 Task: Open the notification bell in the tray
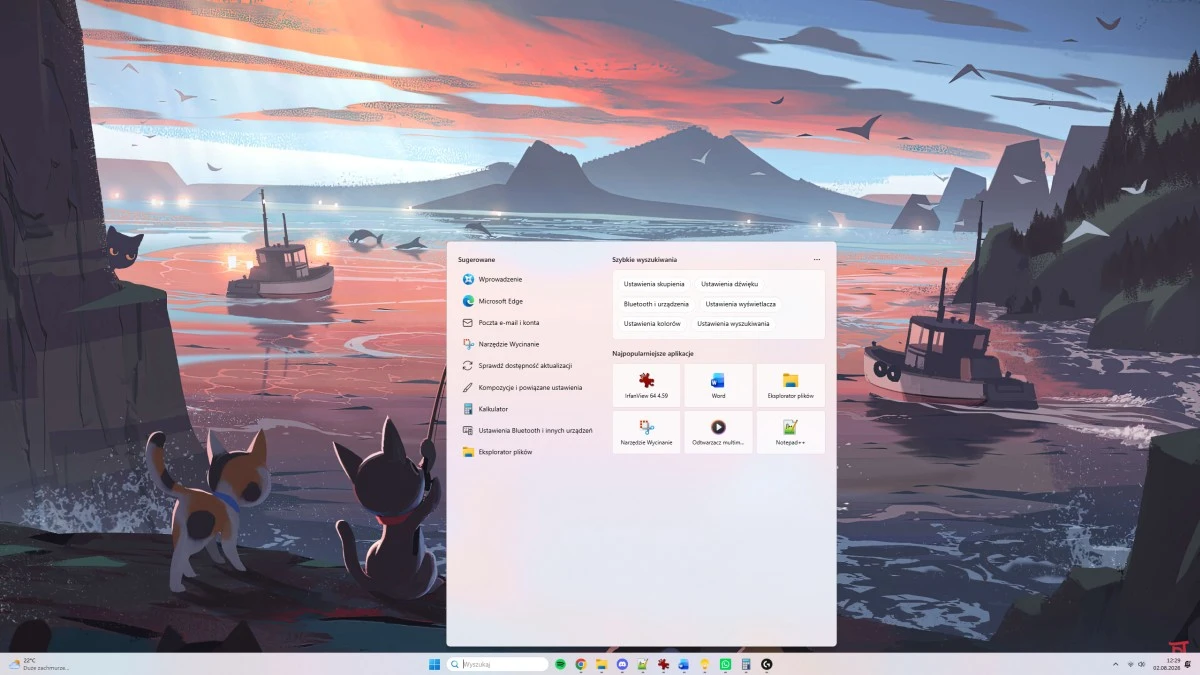[1188, 664]
